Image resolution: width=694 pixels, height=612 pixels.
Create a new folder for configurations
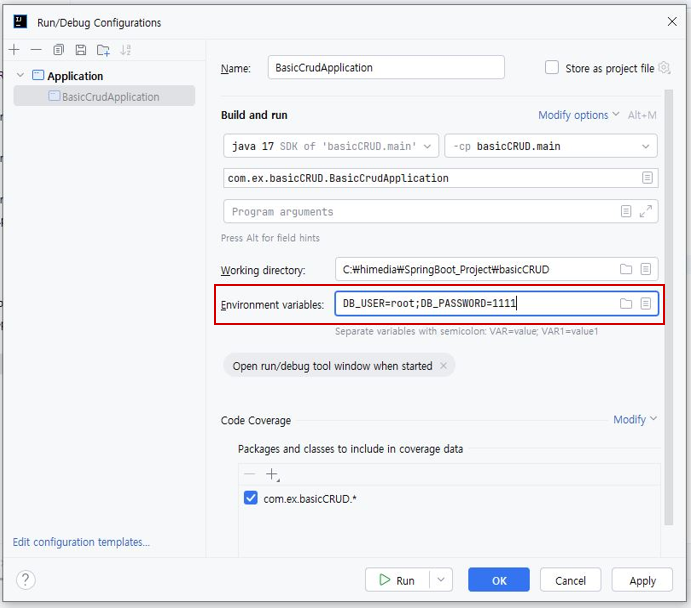[104, 50]
